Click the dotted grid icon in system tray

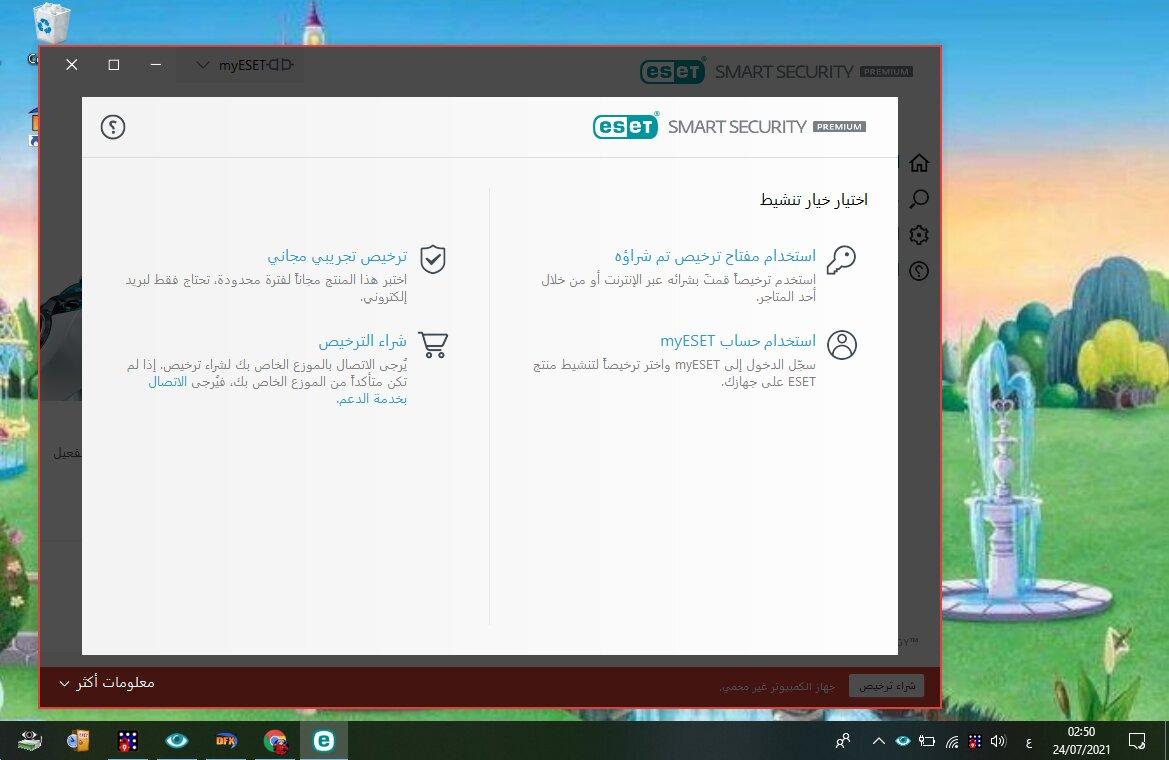974,741
